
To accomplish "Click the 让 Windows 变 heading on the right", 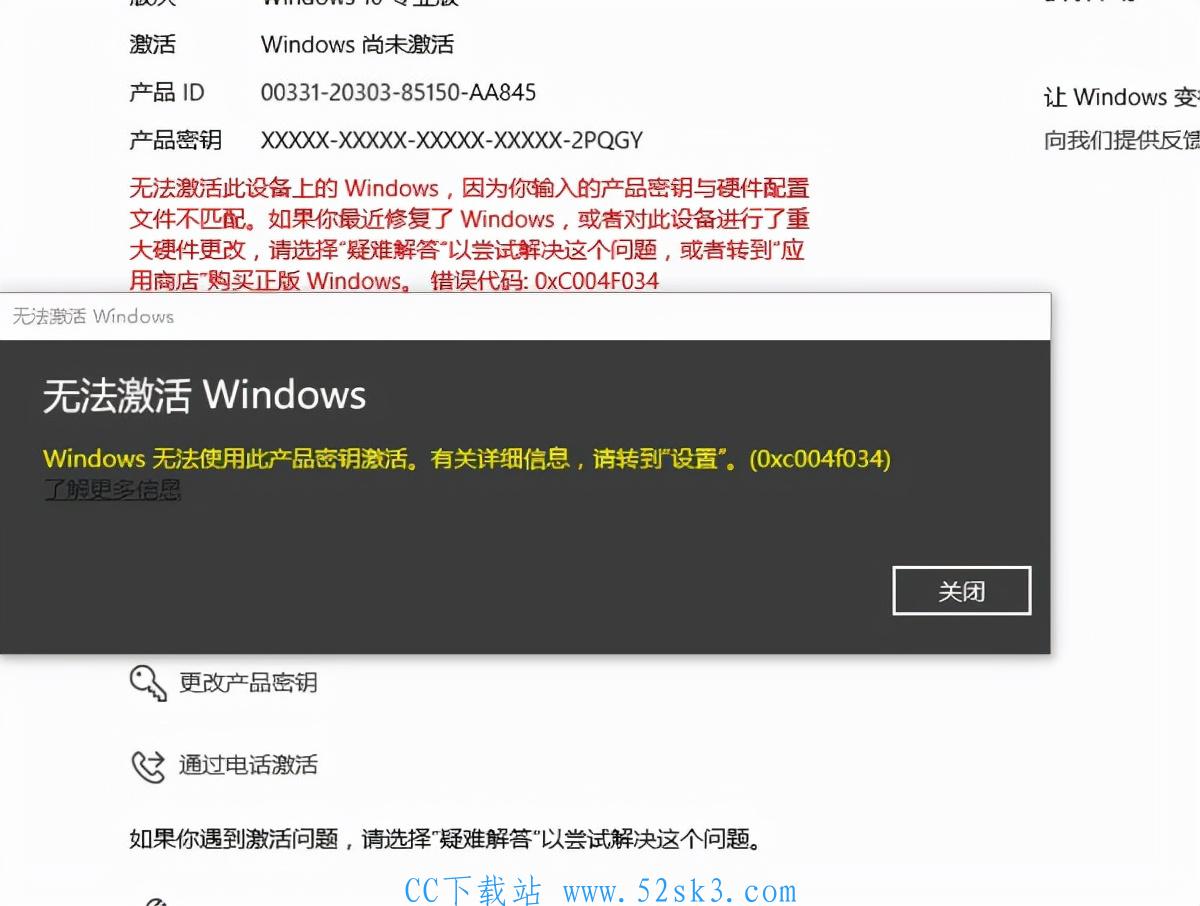I will pyautogui.click(x=1122, y=98).
